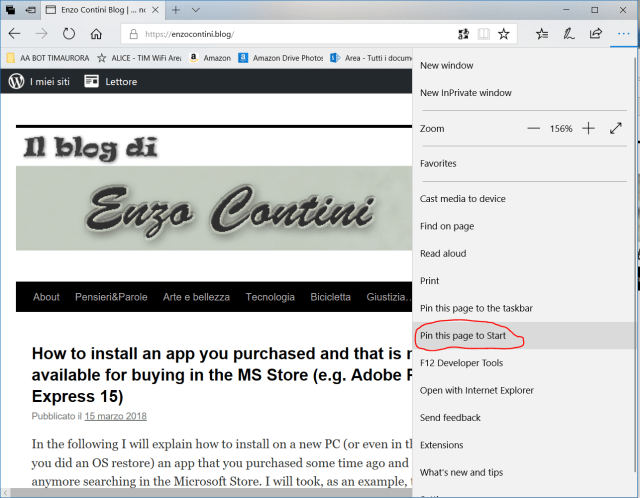Go to the home page via Home icon

click(x=95, y=33)
